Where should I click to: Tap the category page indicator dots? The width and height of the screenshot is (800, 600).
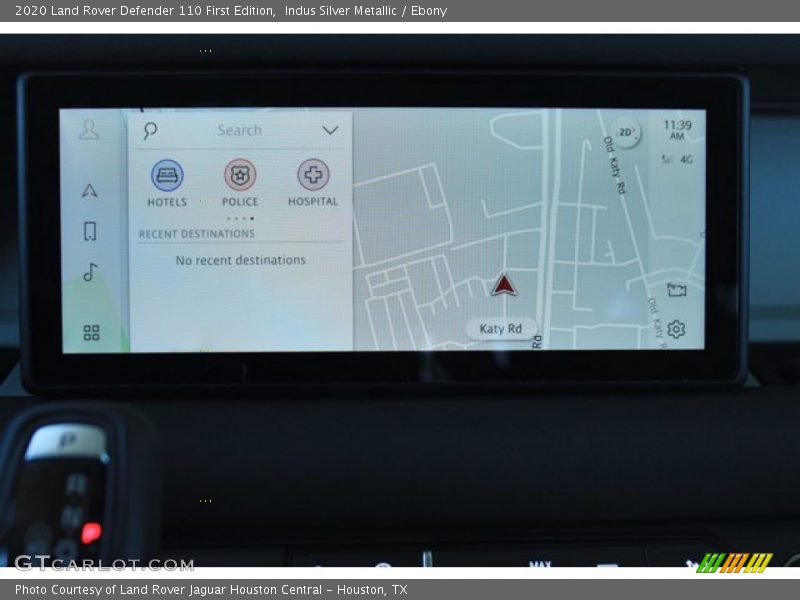pos(240,218)
